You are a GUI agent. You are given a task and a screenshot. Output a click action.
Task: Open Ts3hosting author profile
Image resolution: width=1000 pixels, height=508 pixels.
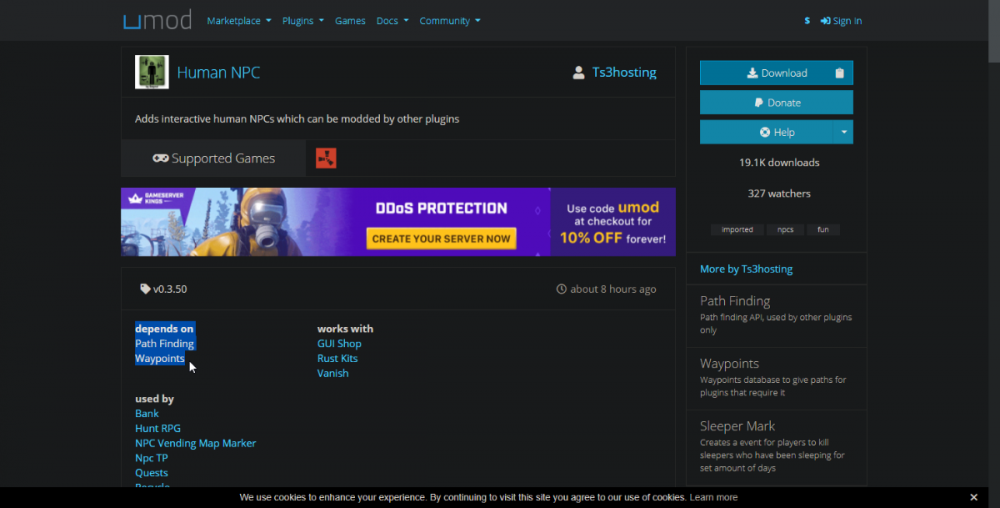(x=624, y=73)
